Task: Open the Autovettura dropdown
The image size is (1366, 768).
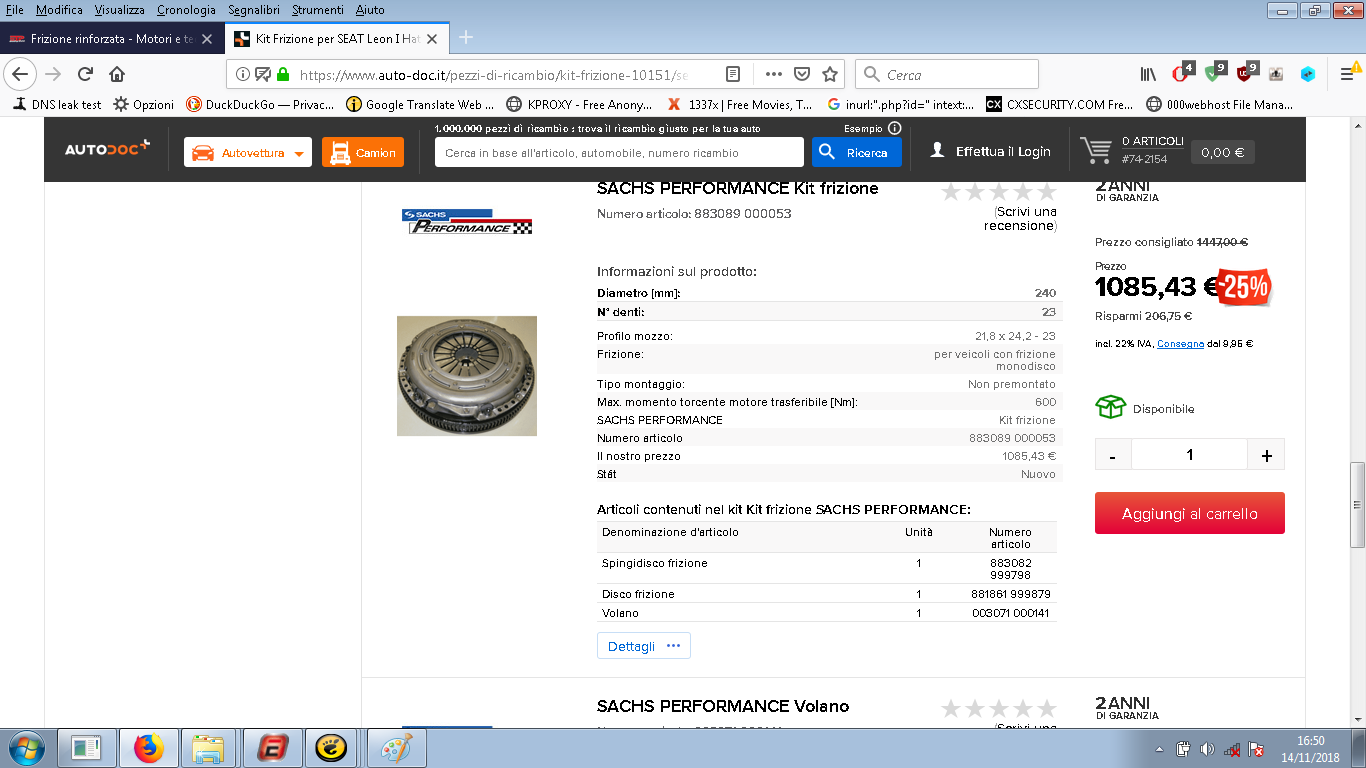Action: point(248,153)
